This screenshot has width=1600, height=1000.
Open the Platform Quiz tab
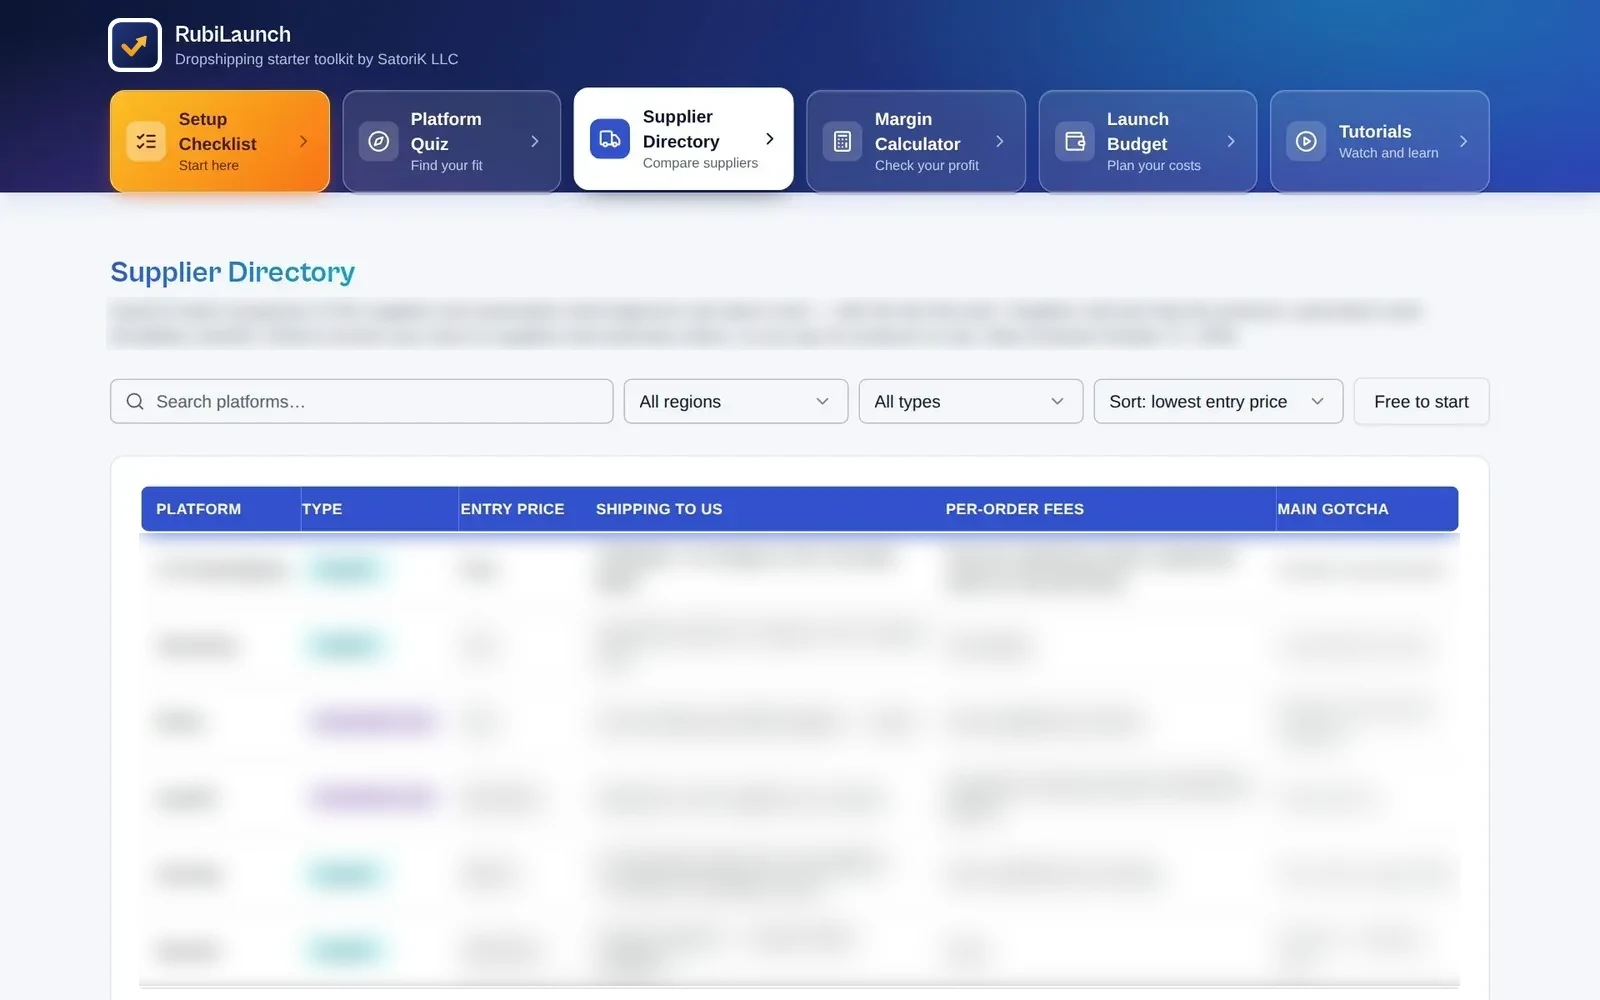tap(452, 141)
